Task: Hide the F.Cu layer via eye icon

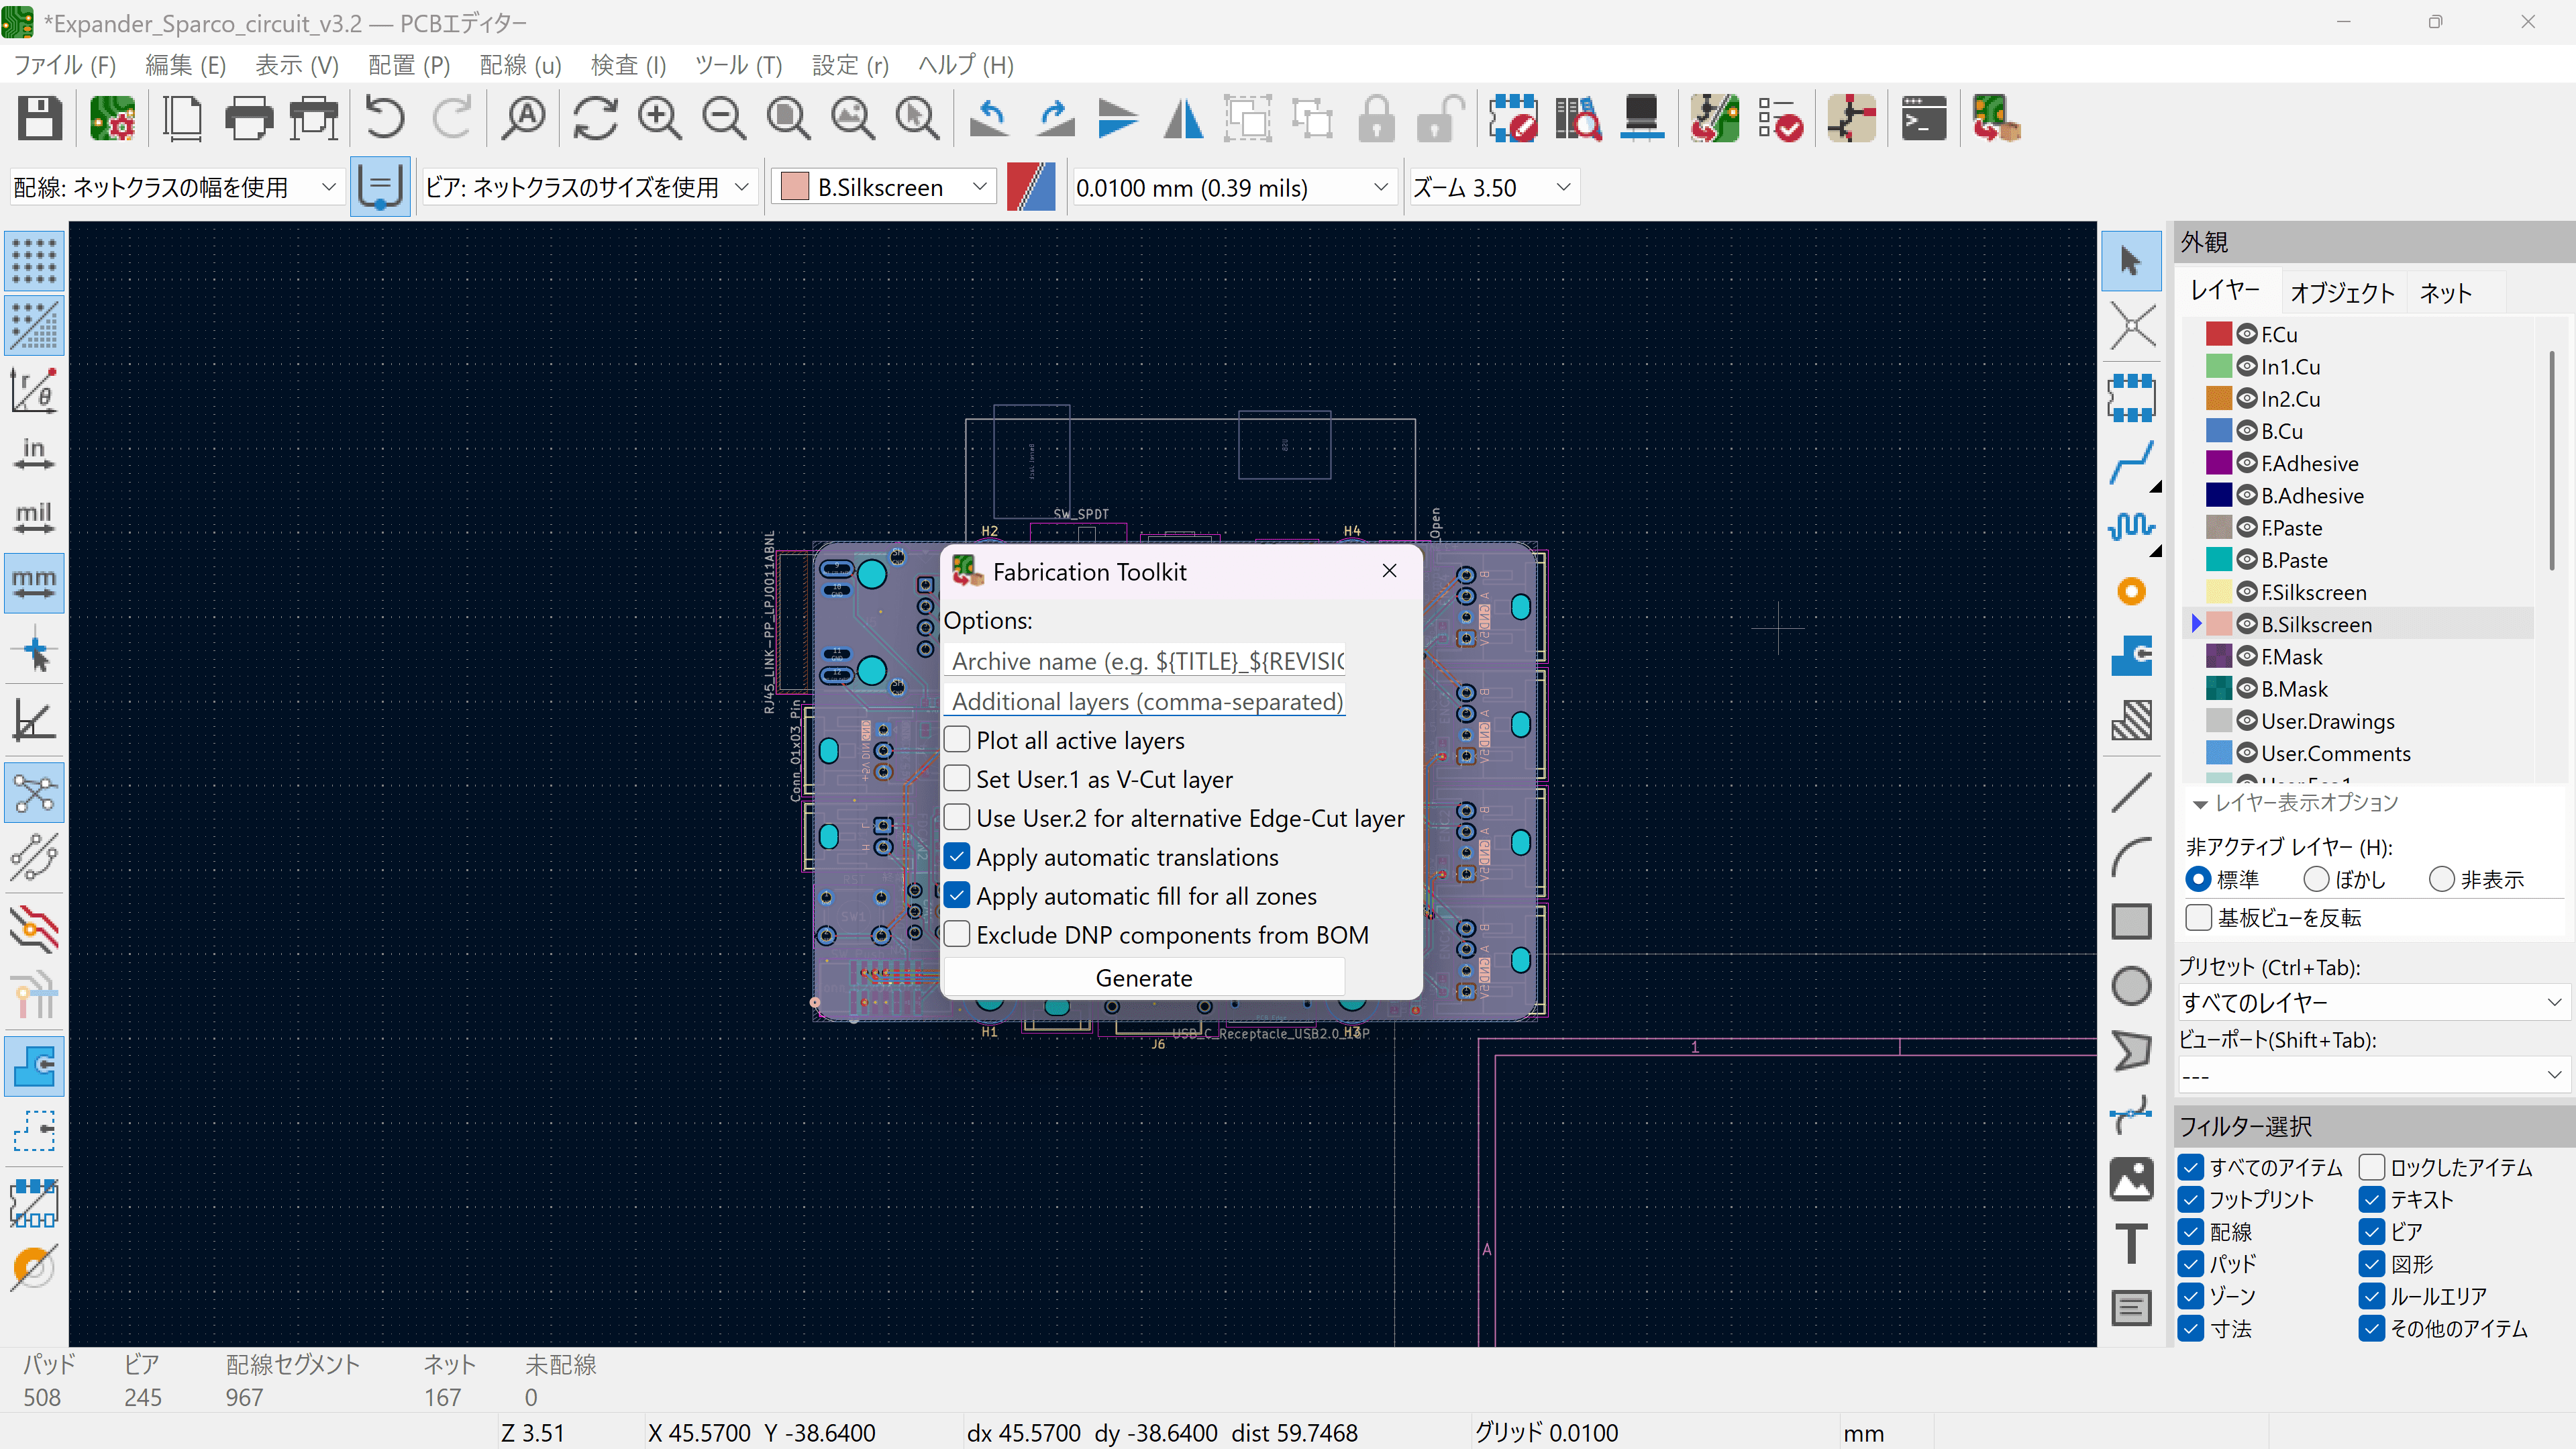Action: click(2247, 334)
